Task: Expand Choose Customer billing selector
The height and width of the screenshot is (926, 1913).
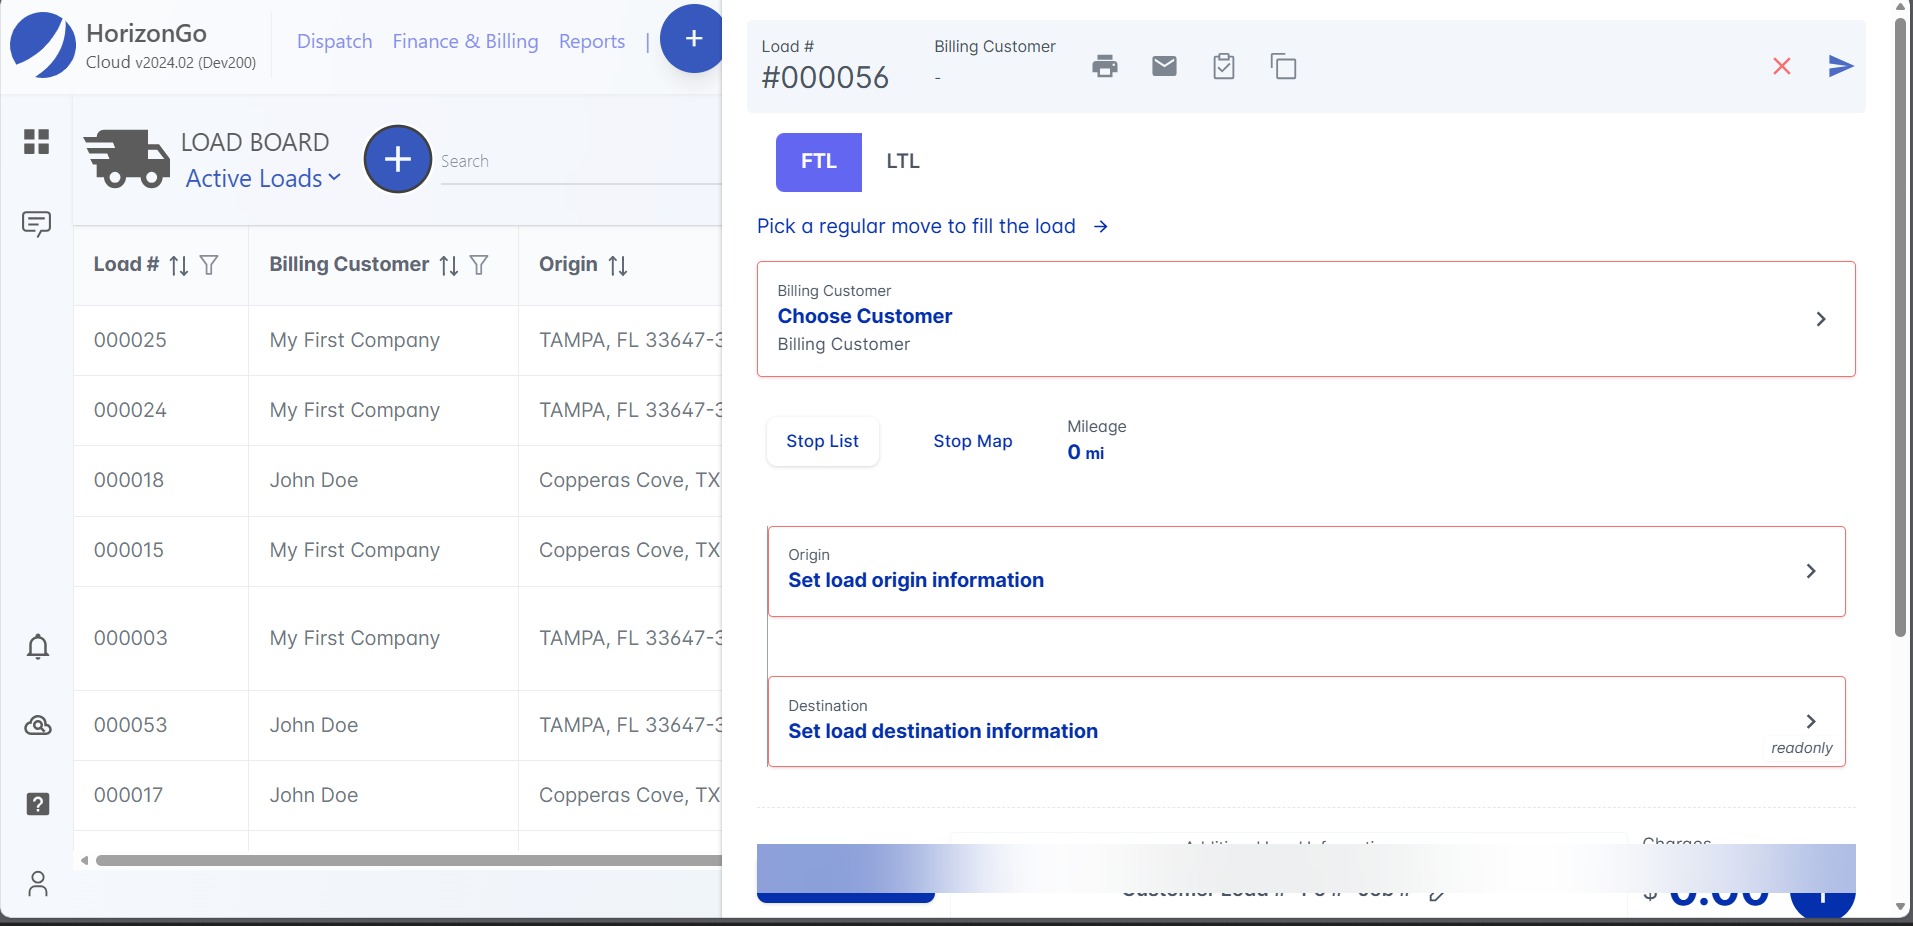Action: click(1305, 319)
